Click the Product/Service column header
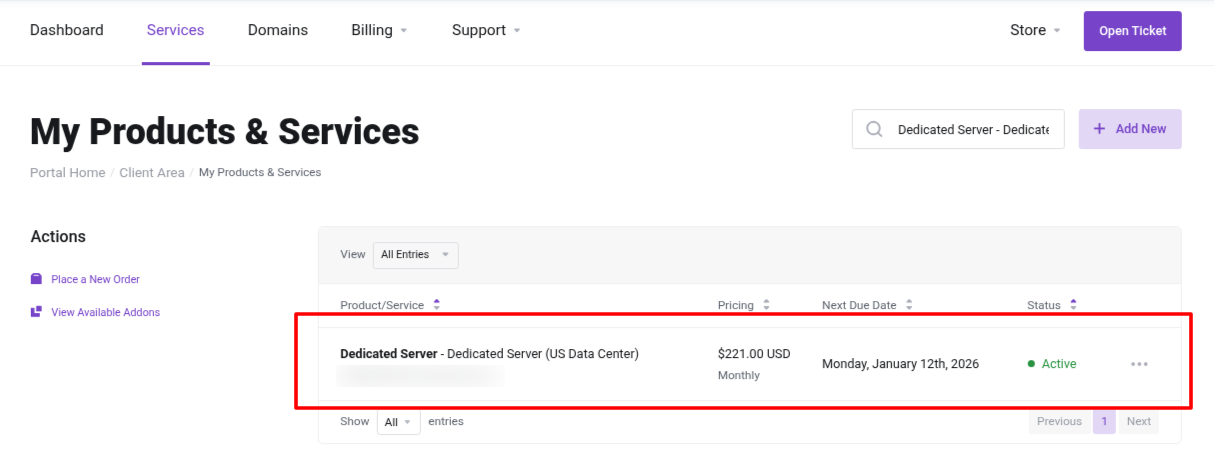Viewport: 1214px width, 458px height. click(x=382, y=305)
